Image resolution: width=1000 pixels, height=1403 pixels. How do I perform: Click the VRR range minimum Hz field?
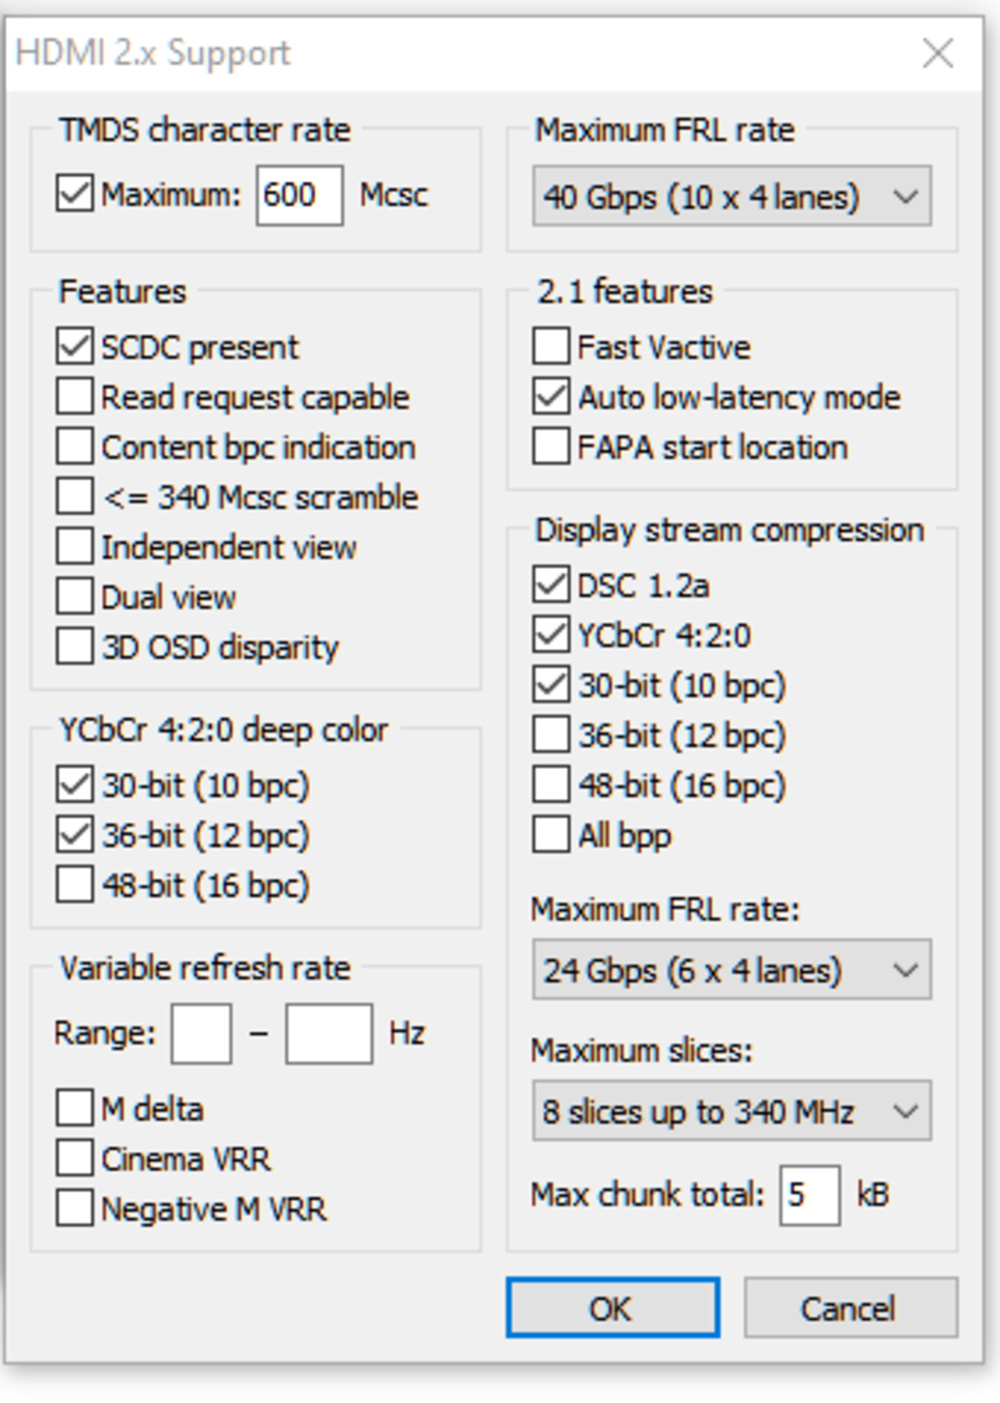pos(201,1034)
